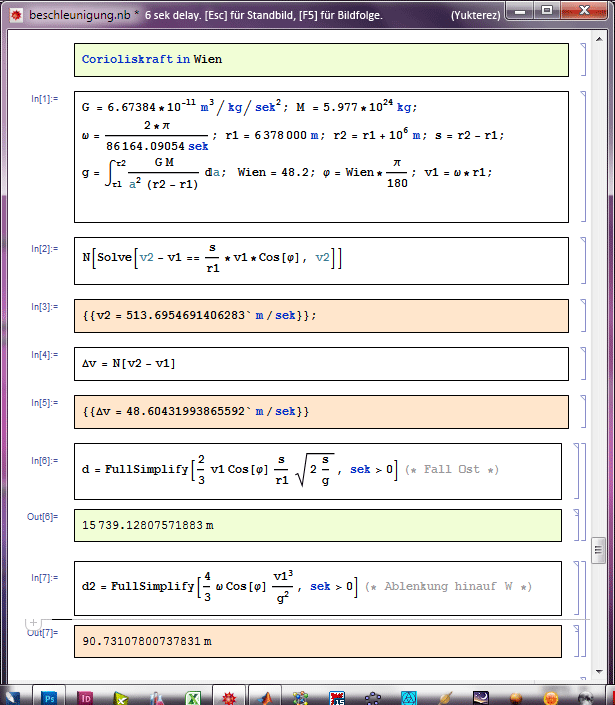
Task: Click the vertical scrollbar thumb
Action: click(598, 550)
